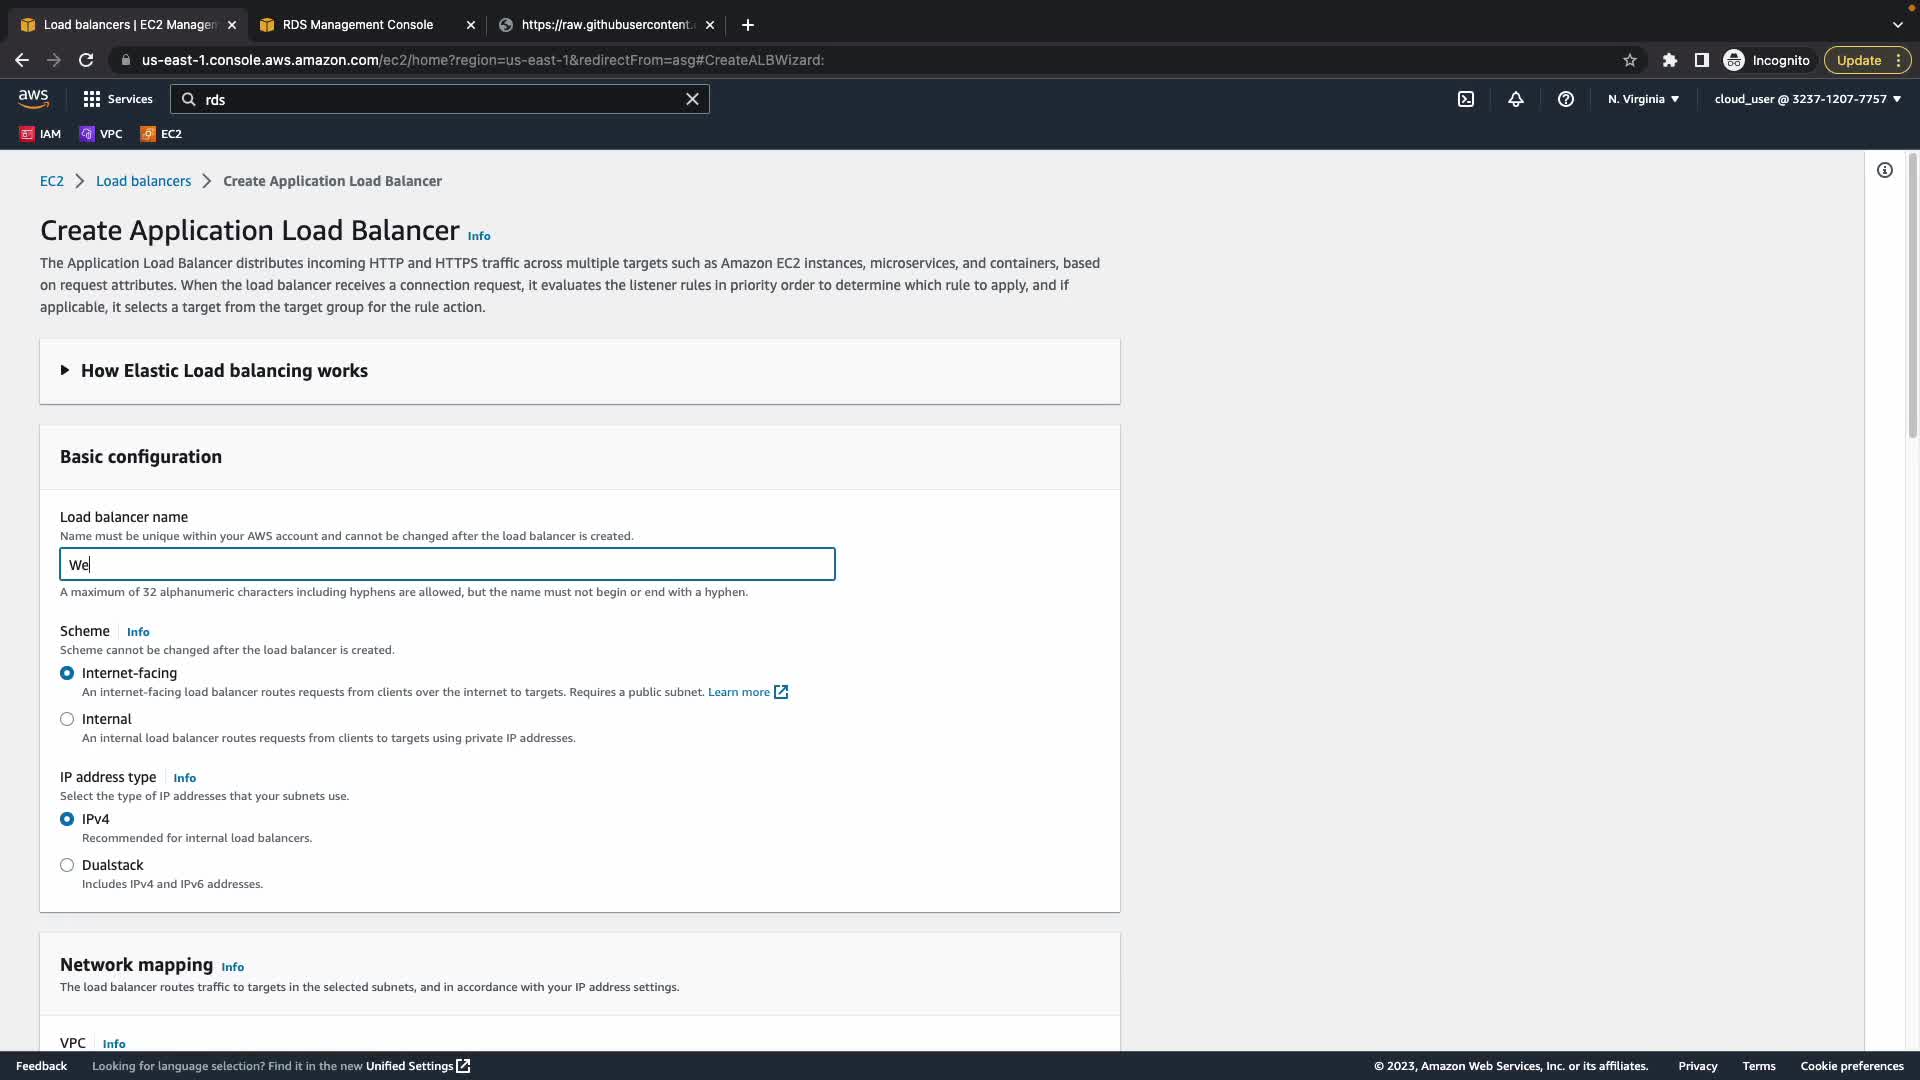Expand How Elastic Load balancing works
Screen dimensions: 1920x1080
point(224,371)
